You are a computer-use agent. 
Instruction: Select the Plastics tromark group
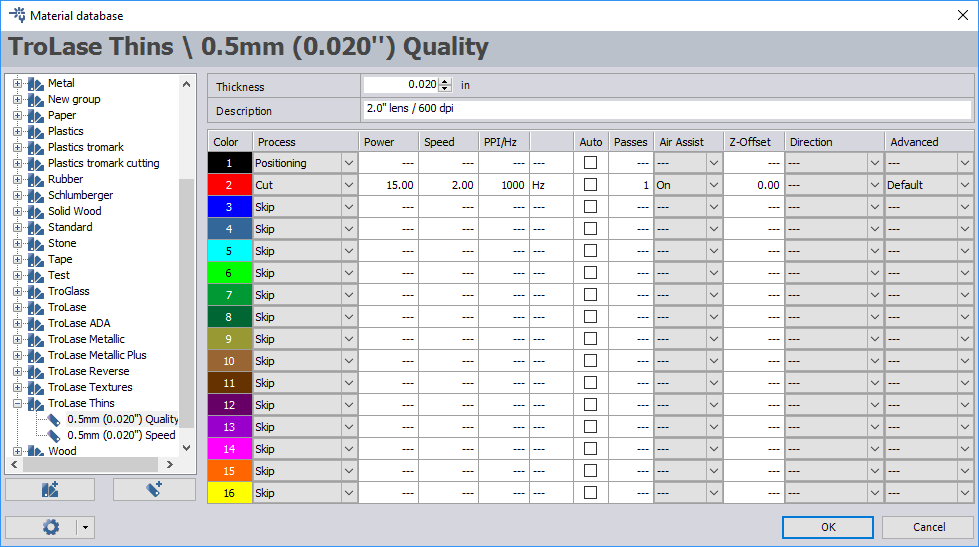click(86, 147)
